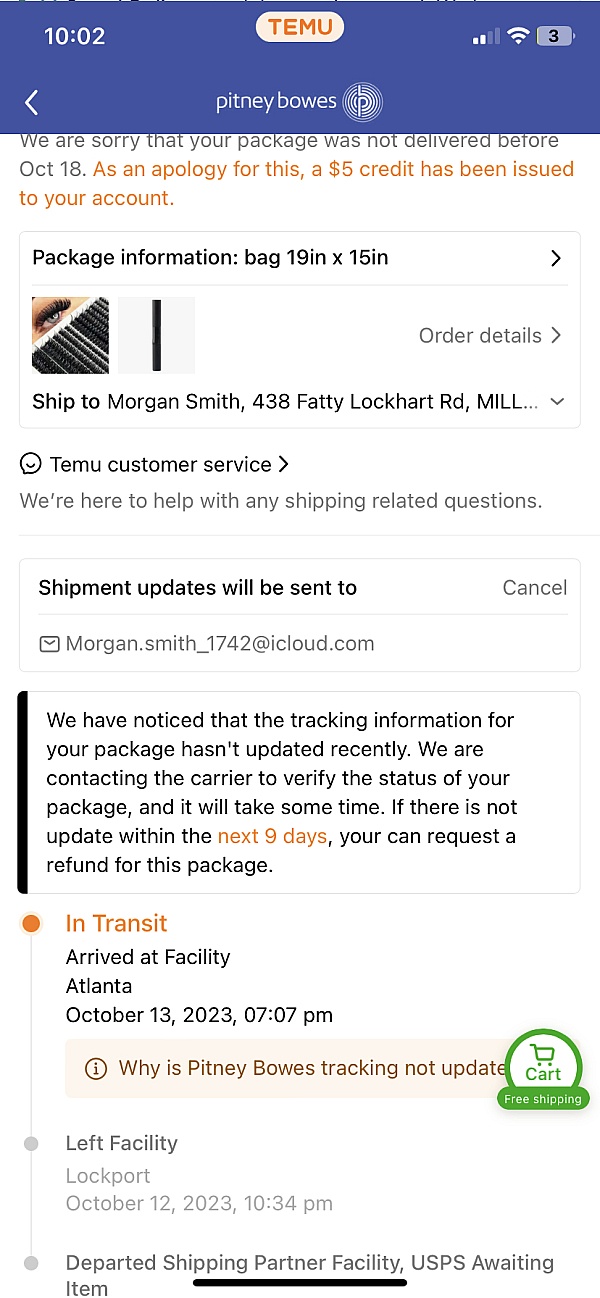Tap the Wi-Fi status icon

517,37
